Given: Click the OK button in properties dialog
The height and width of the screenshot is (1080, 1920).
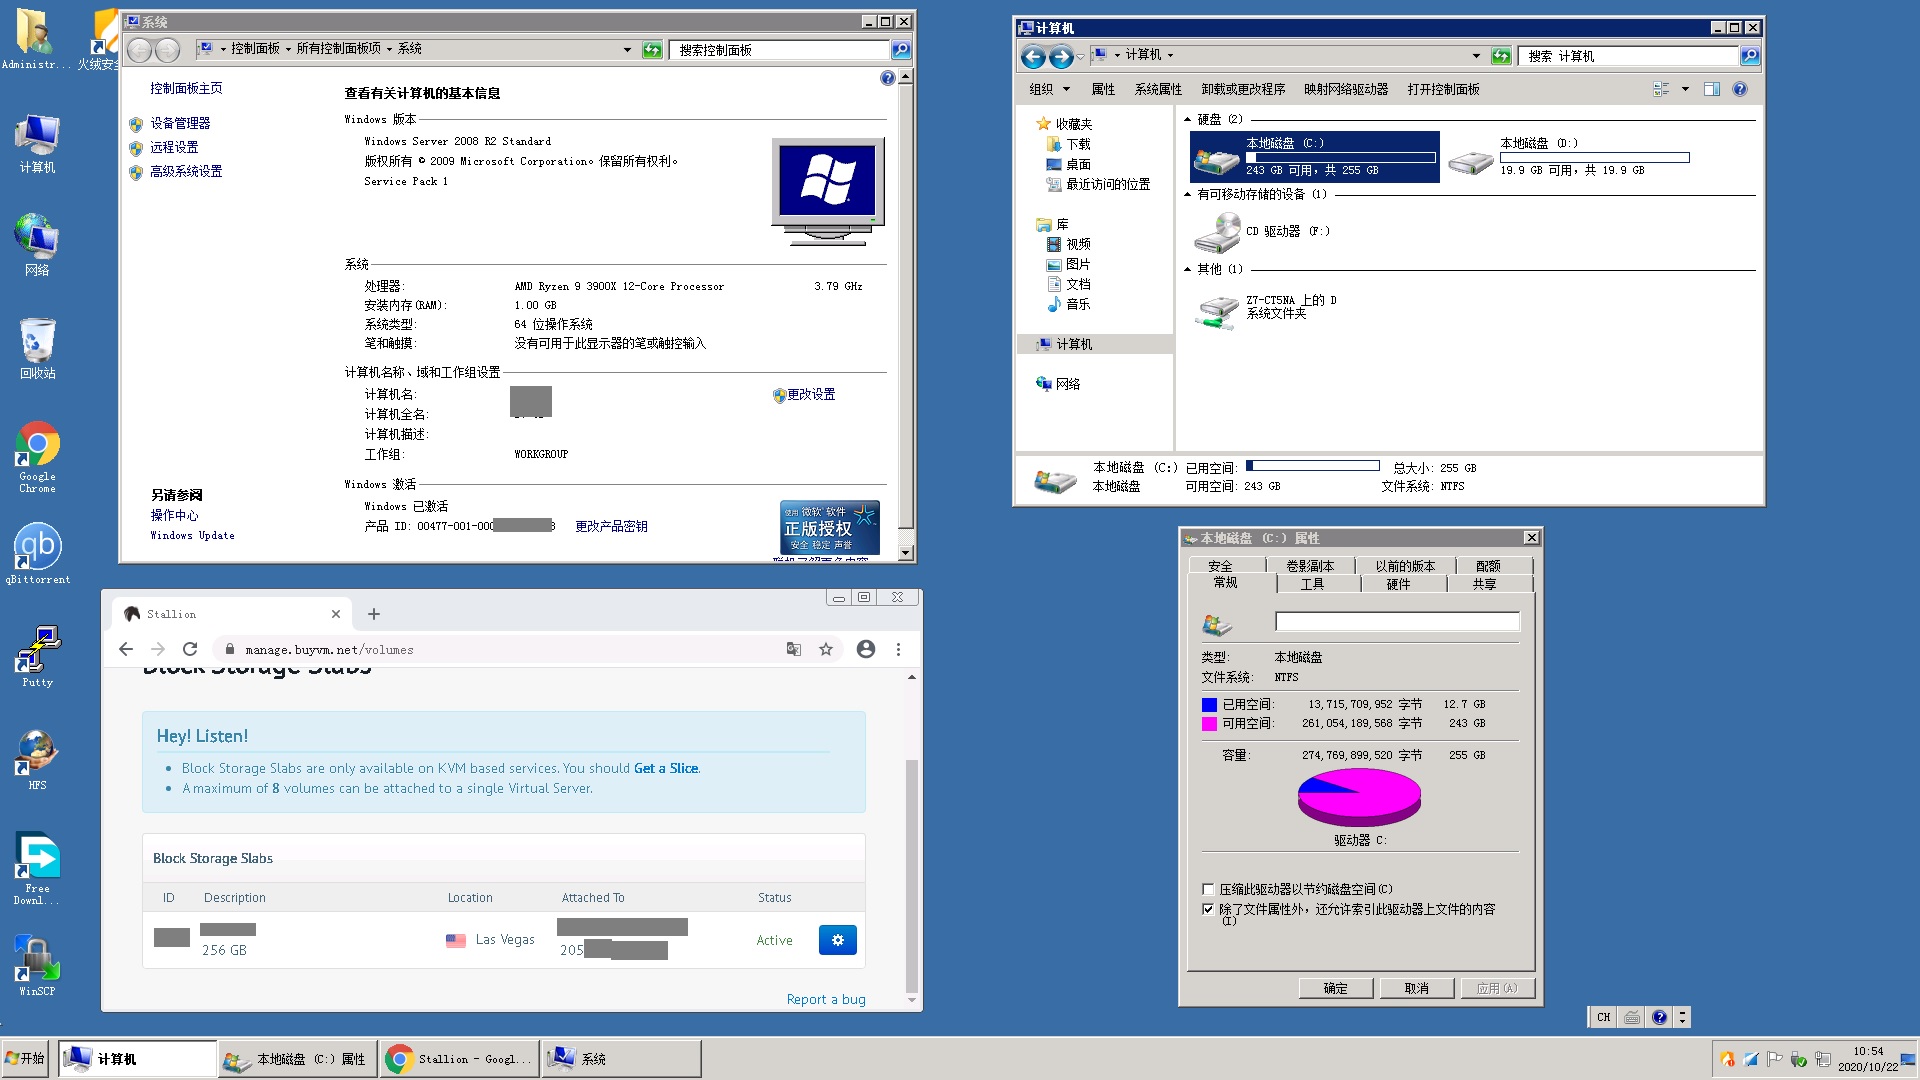Looking at the screenshot, I should [1335, 988].
